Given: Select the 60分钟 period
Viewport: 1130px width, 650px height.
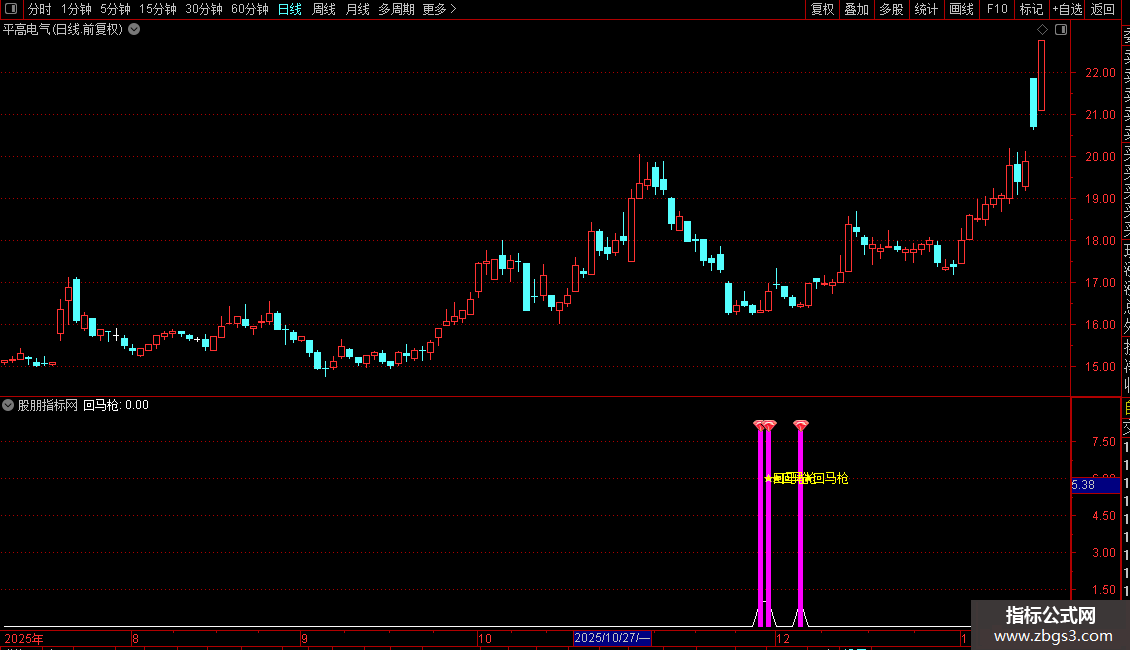Looking at the screenshot, I should [x=250, y=9].
